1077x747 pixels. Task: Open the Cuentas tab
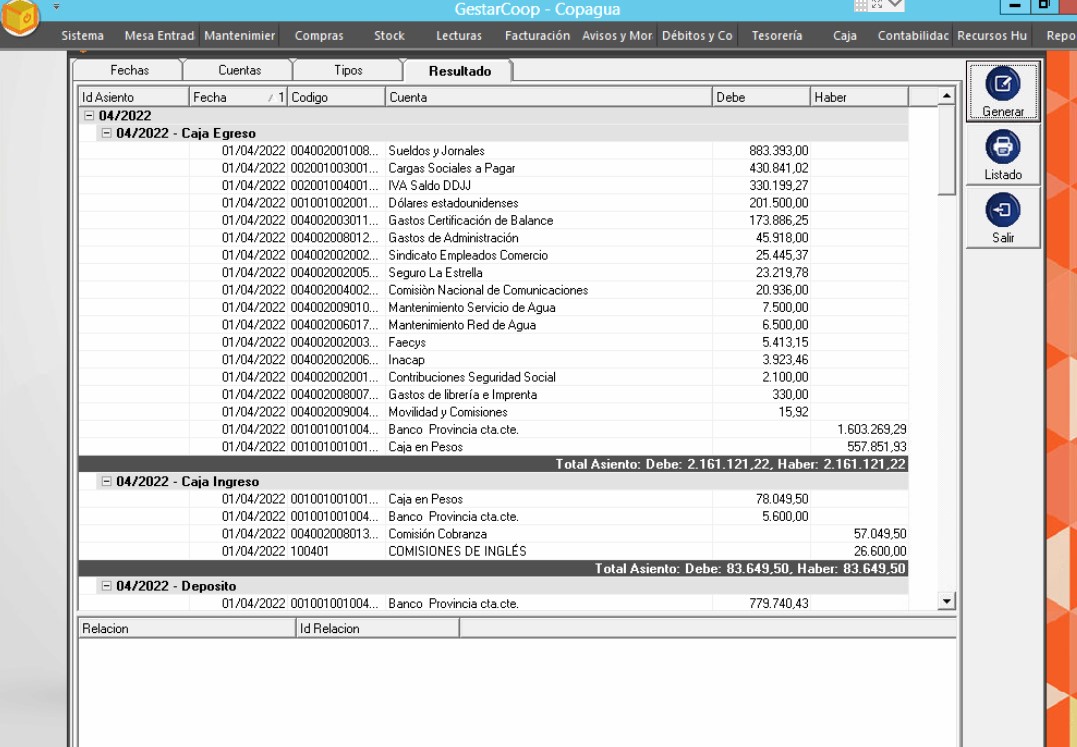(239, 71)
